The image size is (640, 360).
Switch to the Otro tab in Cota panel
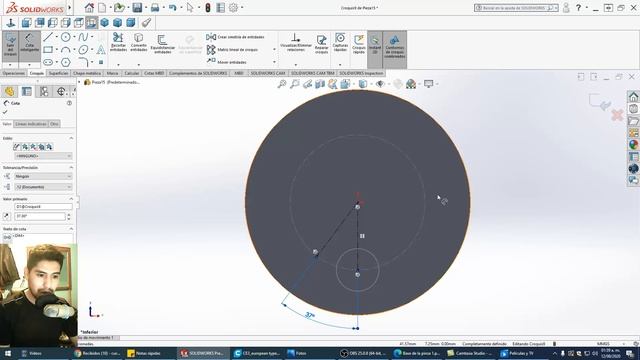click(x=54, y=124)
